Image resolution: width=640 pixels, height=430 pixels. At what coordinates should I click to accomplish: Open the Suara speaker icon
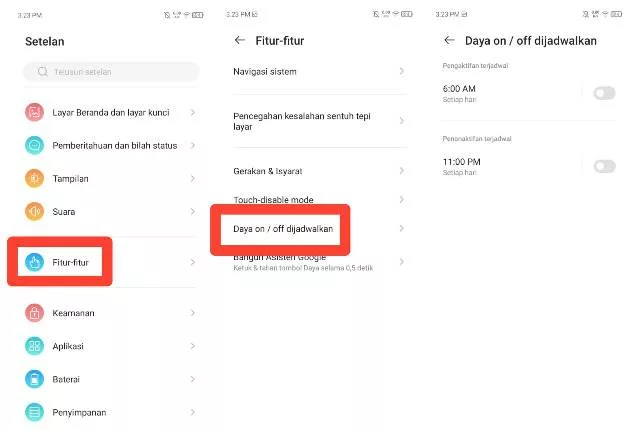(x=35, y=212)
